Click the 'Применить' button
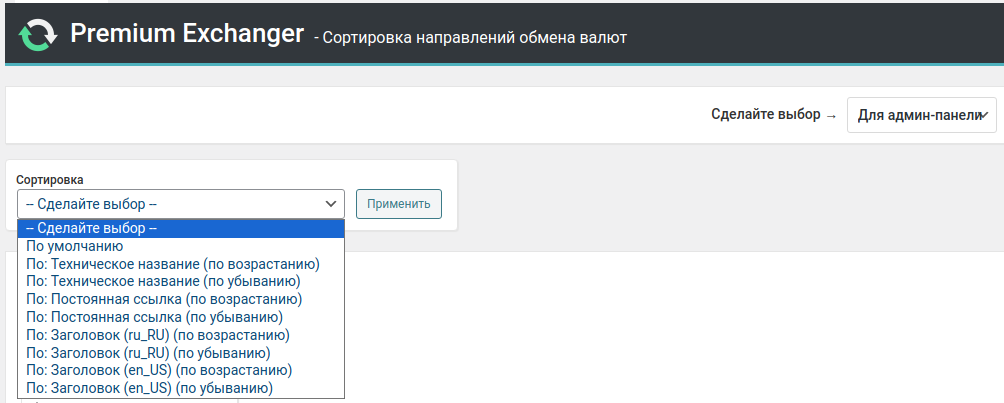Screen dimensions: 1004x403 pyautogui.click(x=398, y=204)
